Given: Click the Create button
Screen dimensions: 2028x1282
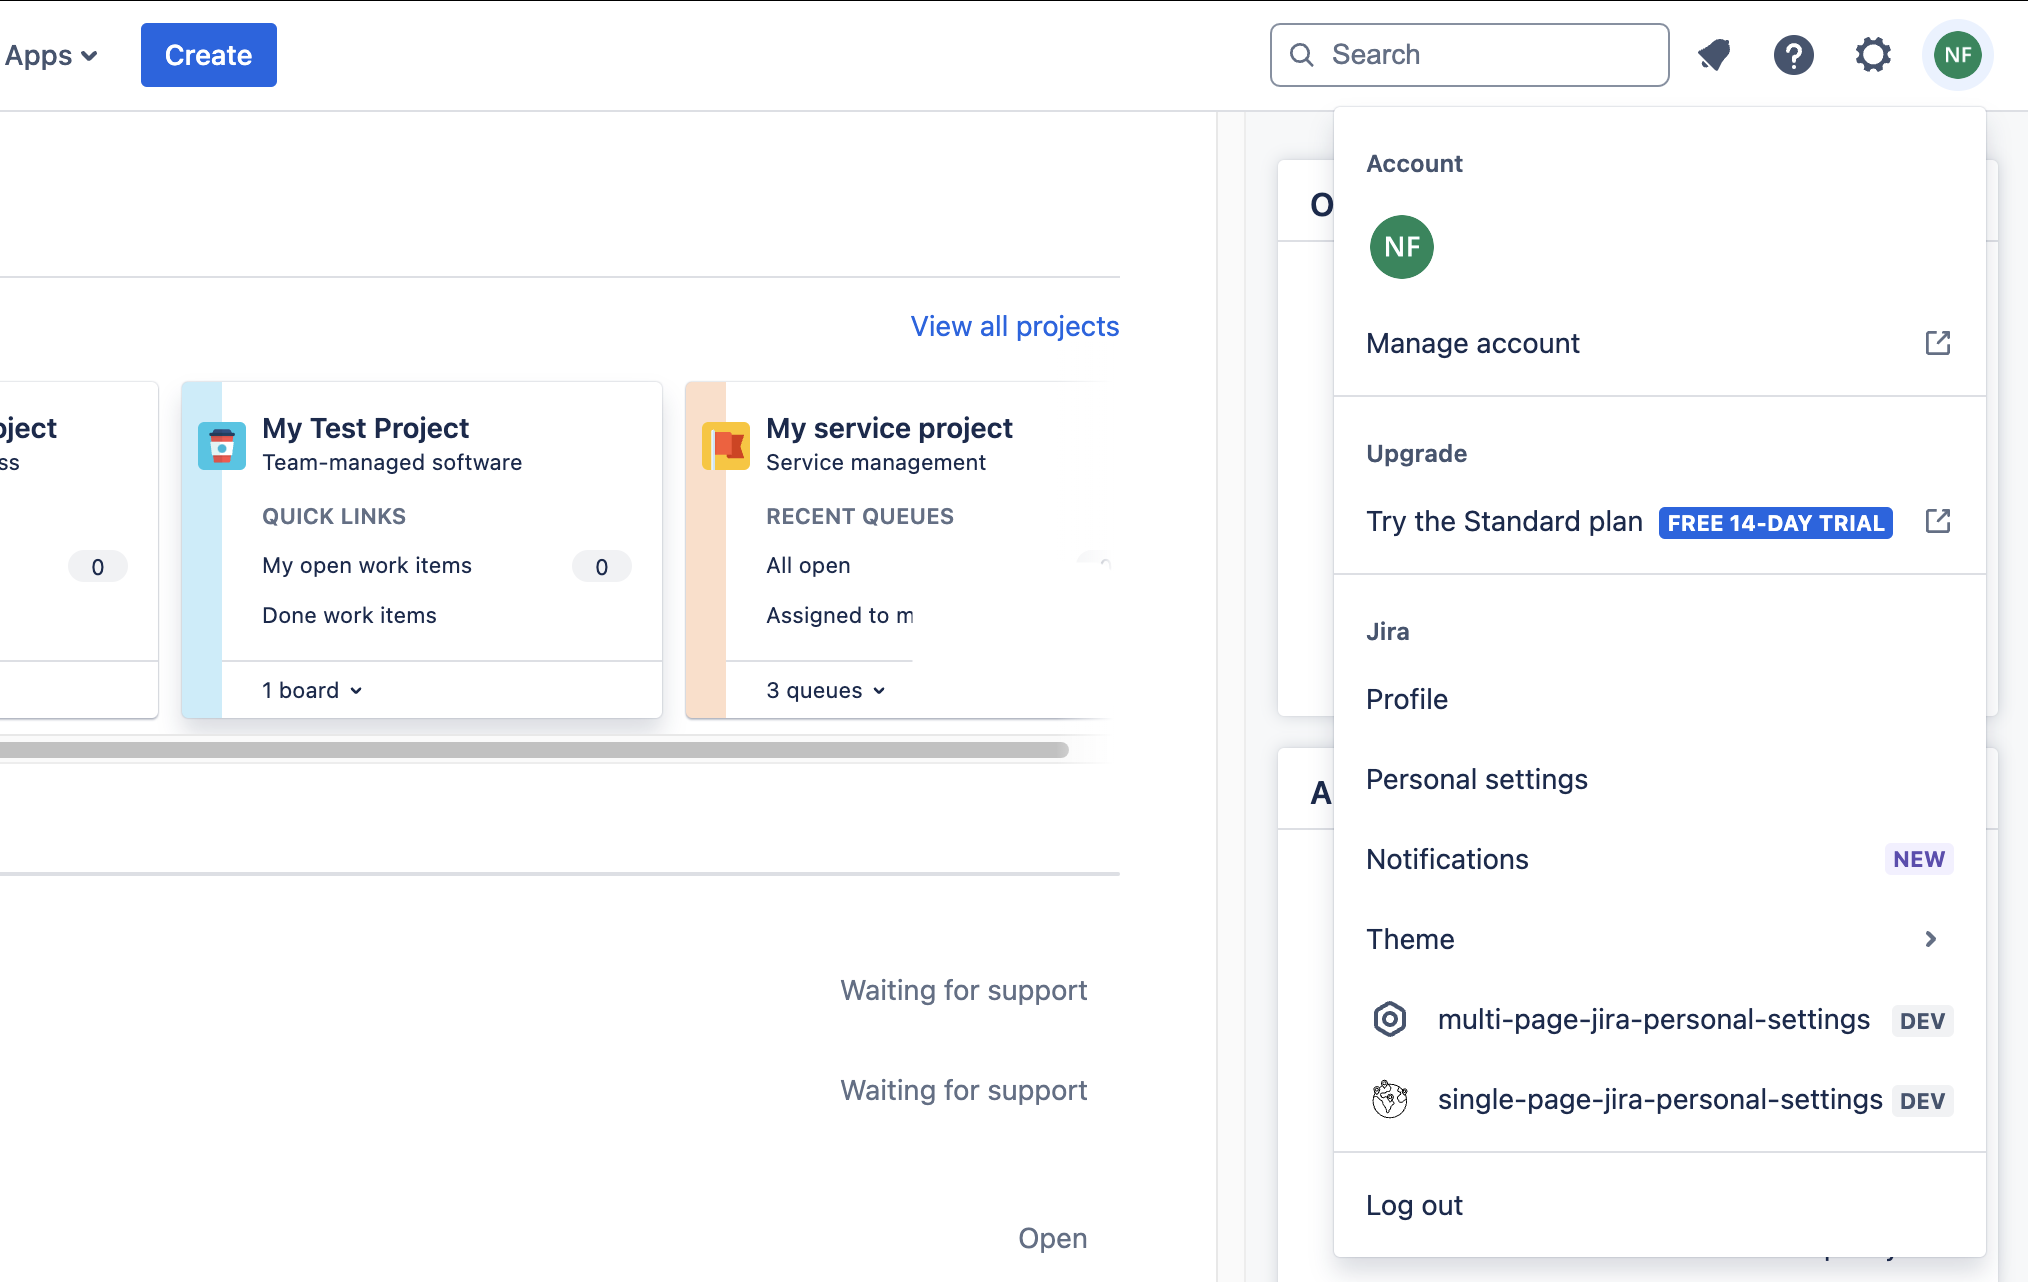Looking at the screenshot, I should pyautogui.click(x=207, y=55).
